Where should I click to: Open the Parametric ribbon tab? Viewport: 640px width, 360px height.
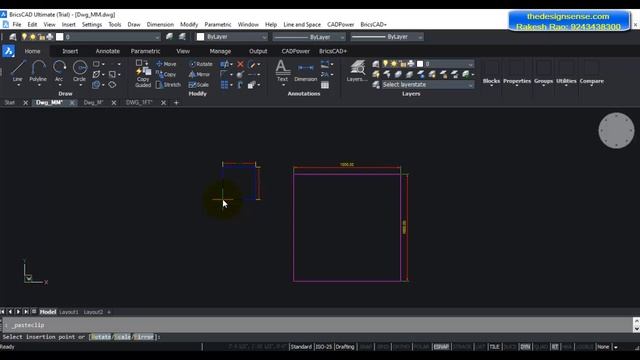145,51
